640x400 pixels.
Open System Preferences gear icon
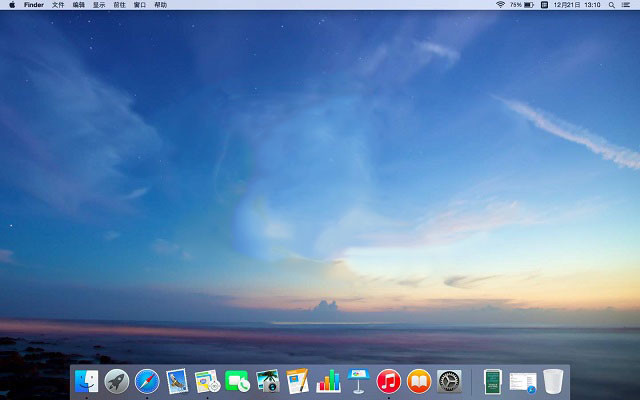point(449,381)
